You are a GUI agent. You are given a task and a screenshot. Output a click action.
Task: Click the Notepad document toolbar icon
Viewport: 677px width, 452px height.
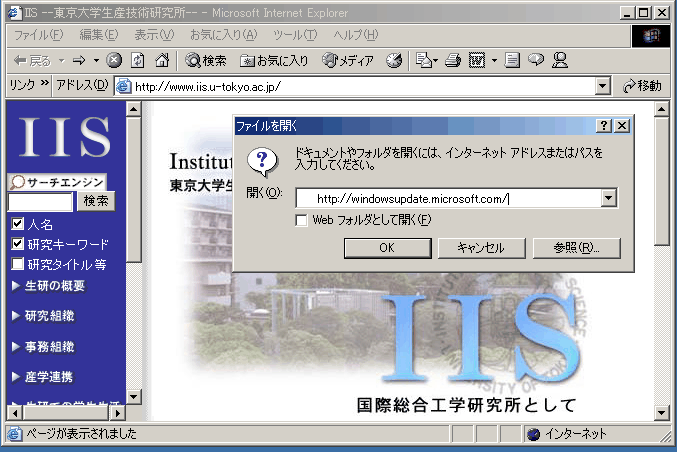pyautogui.click(x=512, y=60)
